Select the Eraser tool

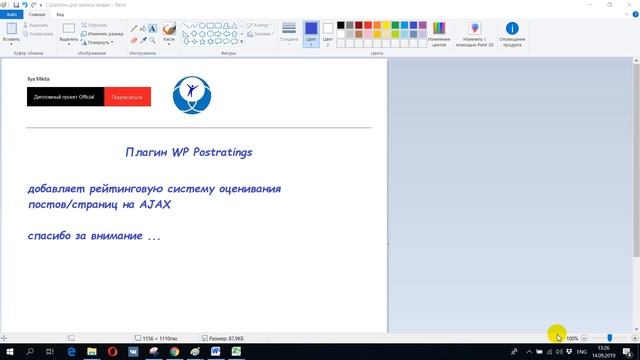[x=134, y=40]
